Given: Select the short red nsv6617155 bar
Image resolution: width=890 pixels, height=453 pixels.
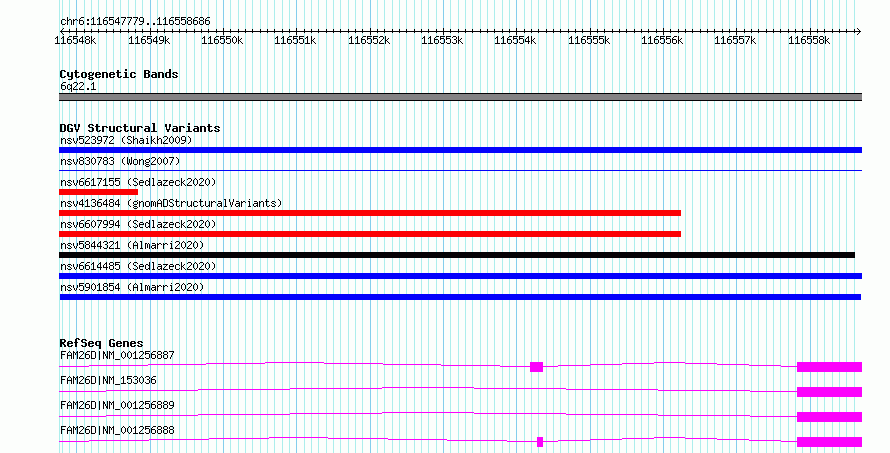Looking at the screenshot, I should coord(98,192).
